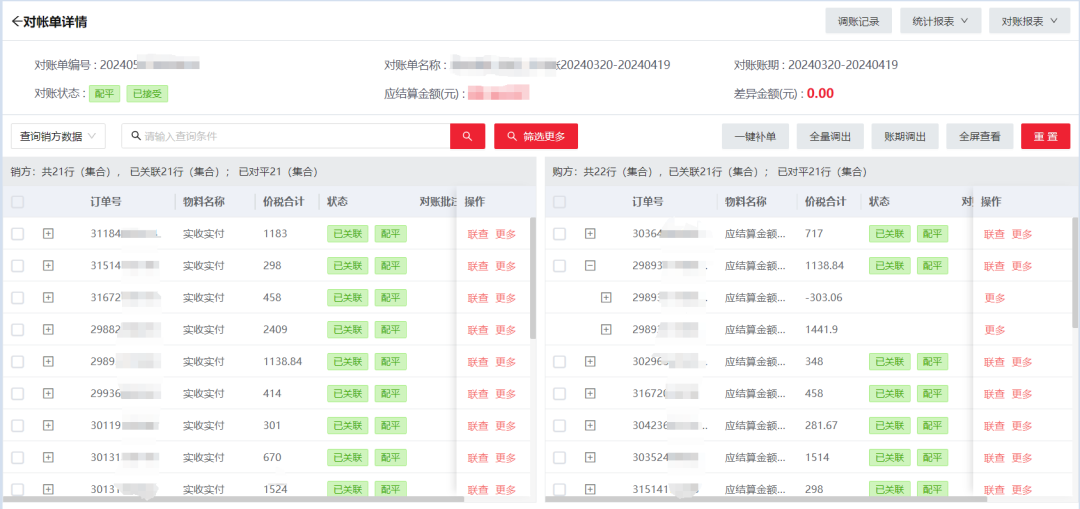Click the 筛选更多 filter button
Screen dimensions: 1080x509
click(x=536, y=136)
